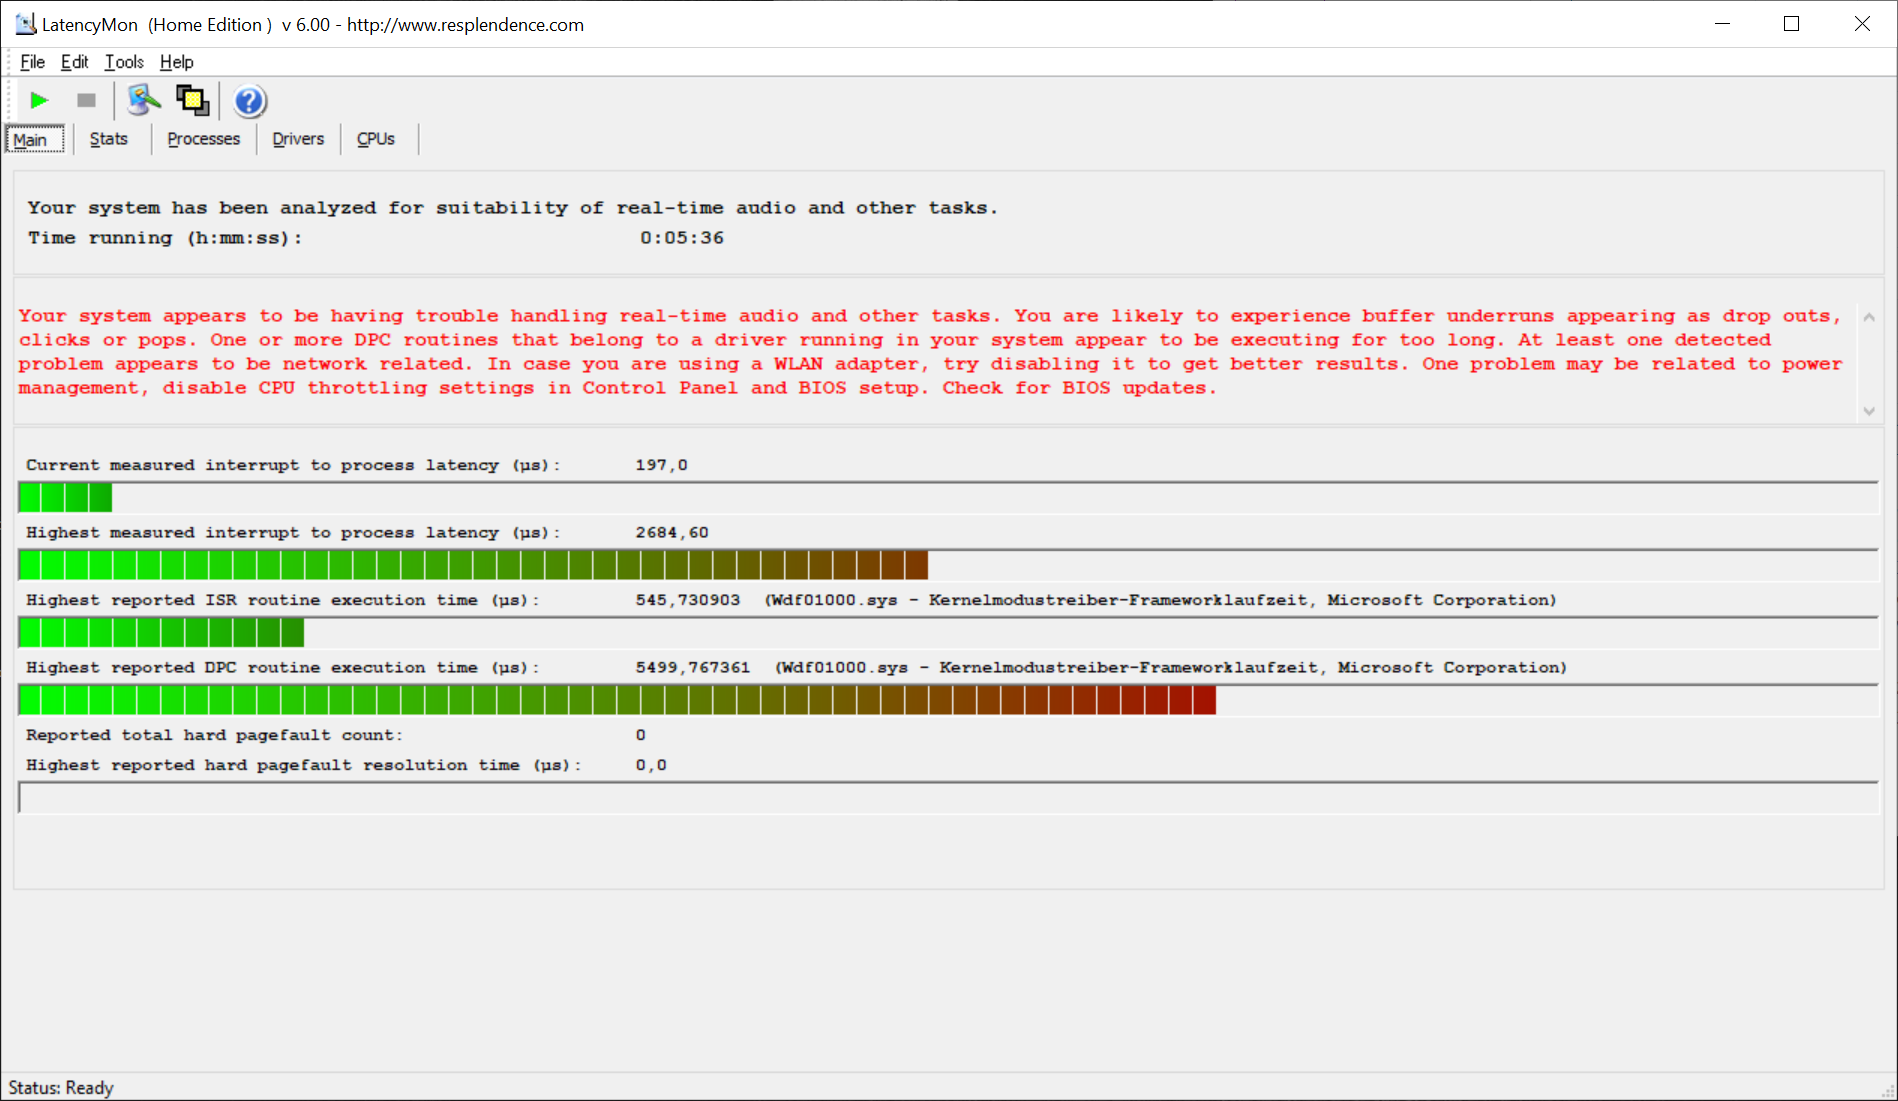1898x1101 pixels.
Task: Open the Tools menu
Action: point(124,62)
